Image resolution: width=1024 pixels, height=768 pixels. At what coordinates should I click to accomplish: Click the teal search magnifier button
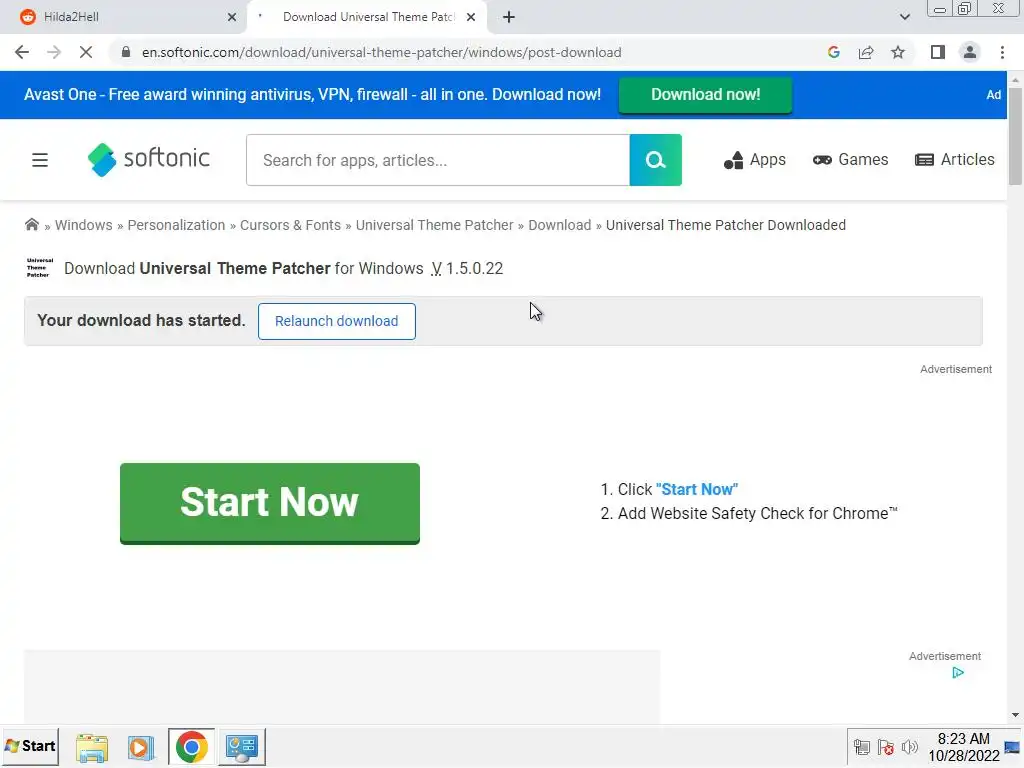(x=655, y=160)
